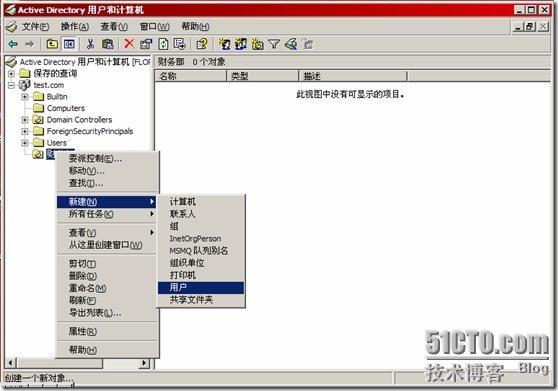Click the Forward arrow toolbar icon
Image resolution: width=558 pixels, height=391 pixels.
click(x=30, y=44)
